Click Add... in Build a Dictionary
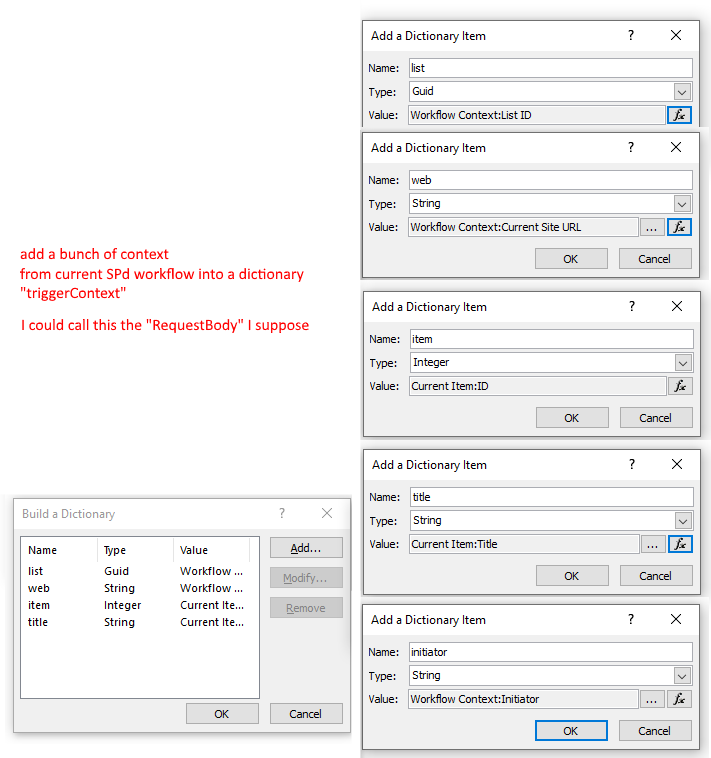This screenshot has height=758, width=711. click(306, 548)
